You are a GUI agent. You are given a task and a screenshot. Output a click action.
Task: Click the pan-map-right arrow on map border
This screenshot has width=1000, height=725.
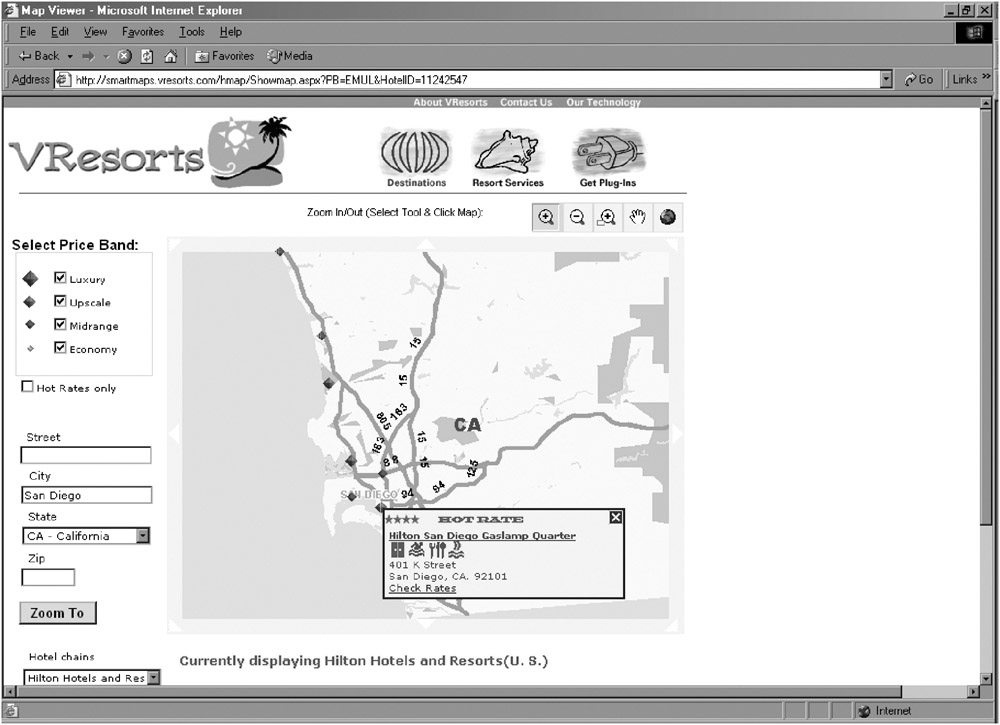[x=677, y=434]
